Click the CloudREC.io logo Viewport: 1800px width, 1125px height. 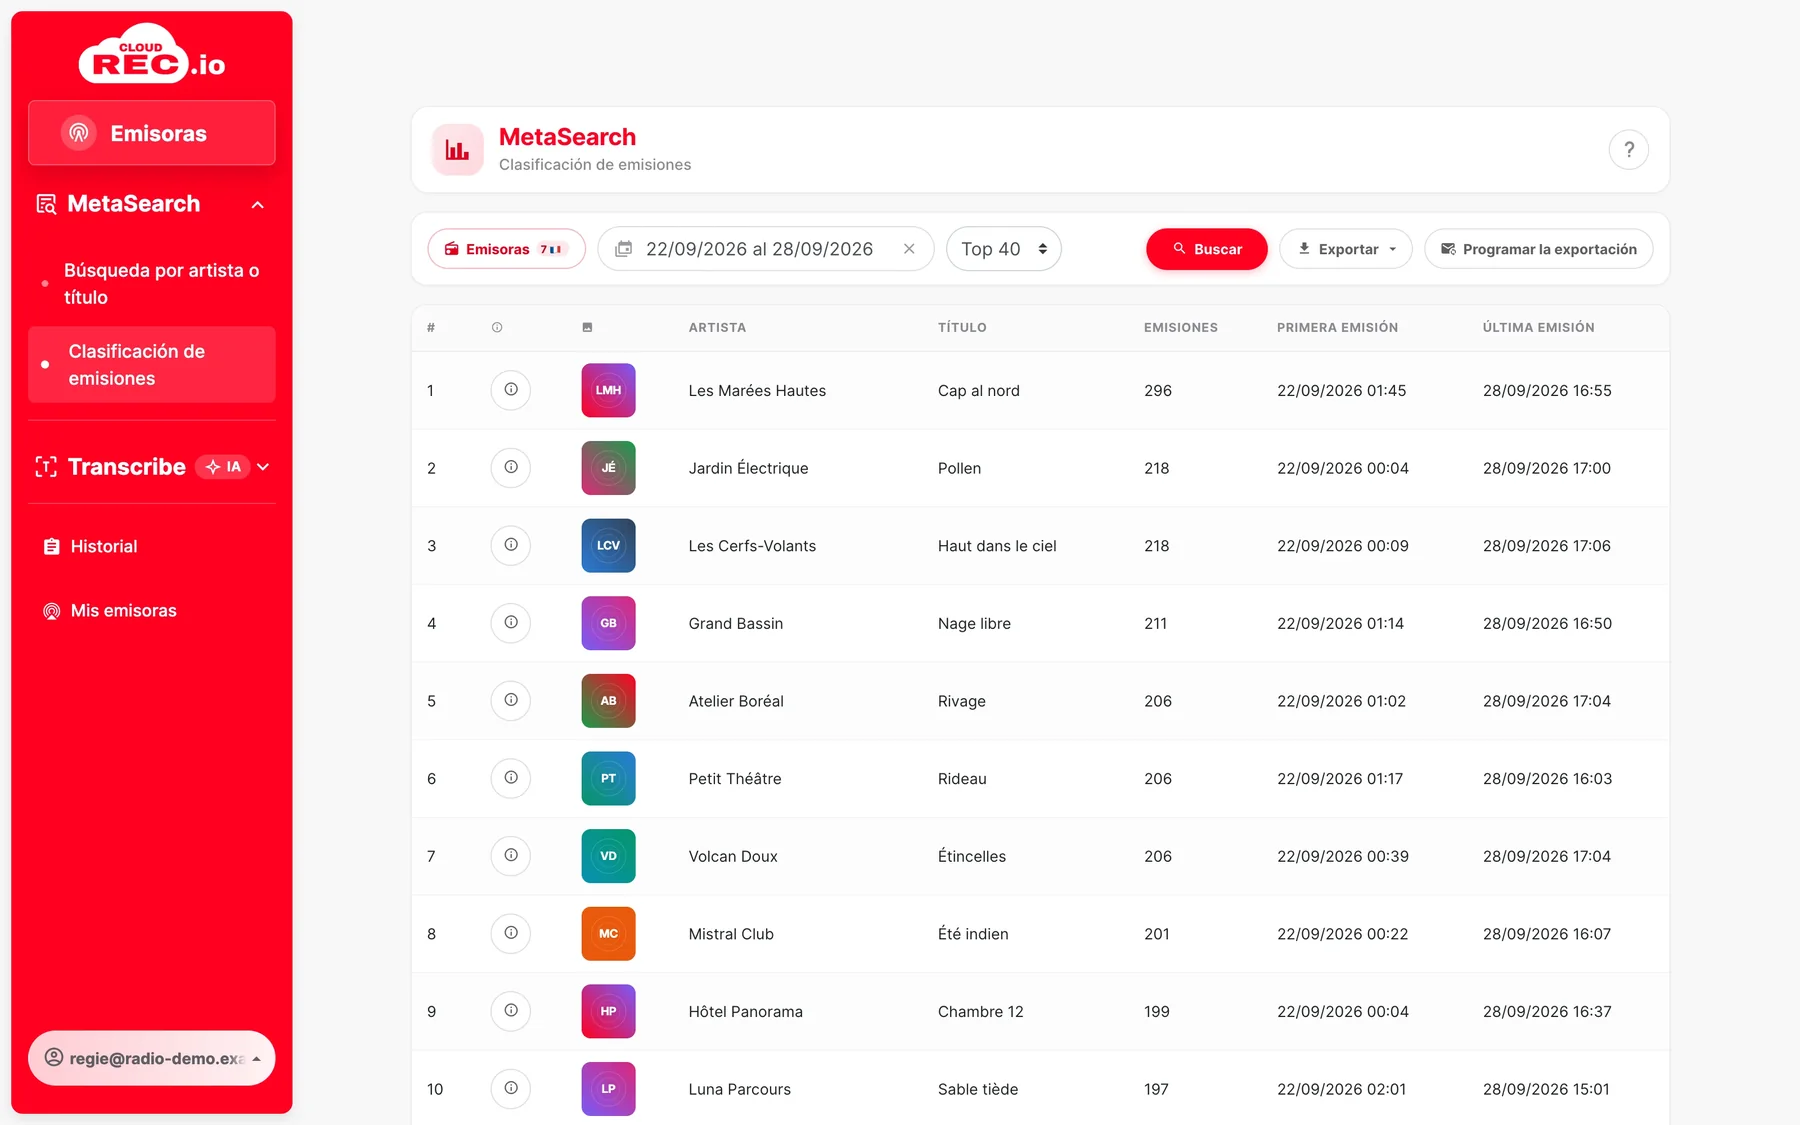tap(152, 54)
